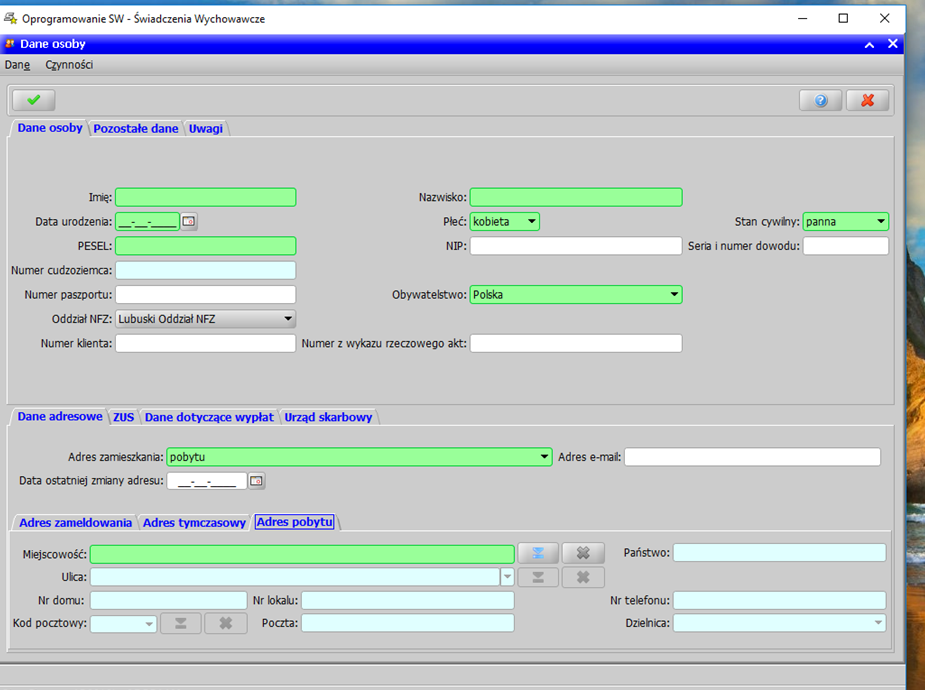
Task: Focus the Seria i numer dowodu field
Action: [x=846, y=246]
